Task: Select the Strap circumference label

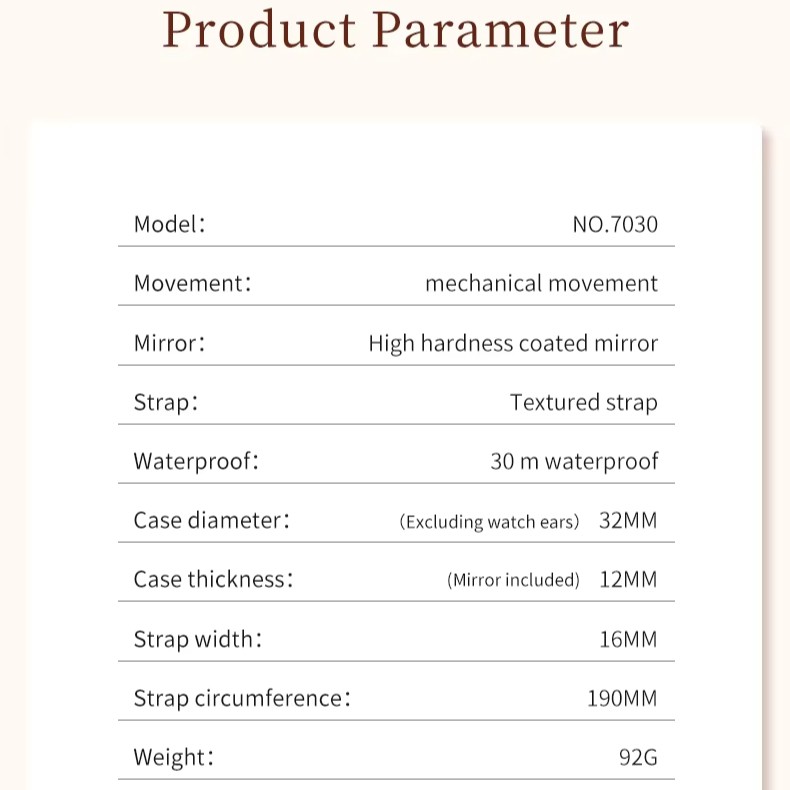Action: [242, 699]
